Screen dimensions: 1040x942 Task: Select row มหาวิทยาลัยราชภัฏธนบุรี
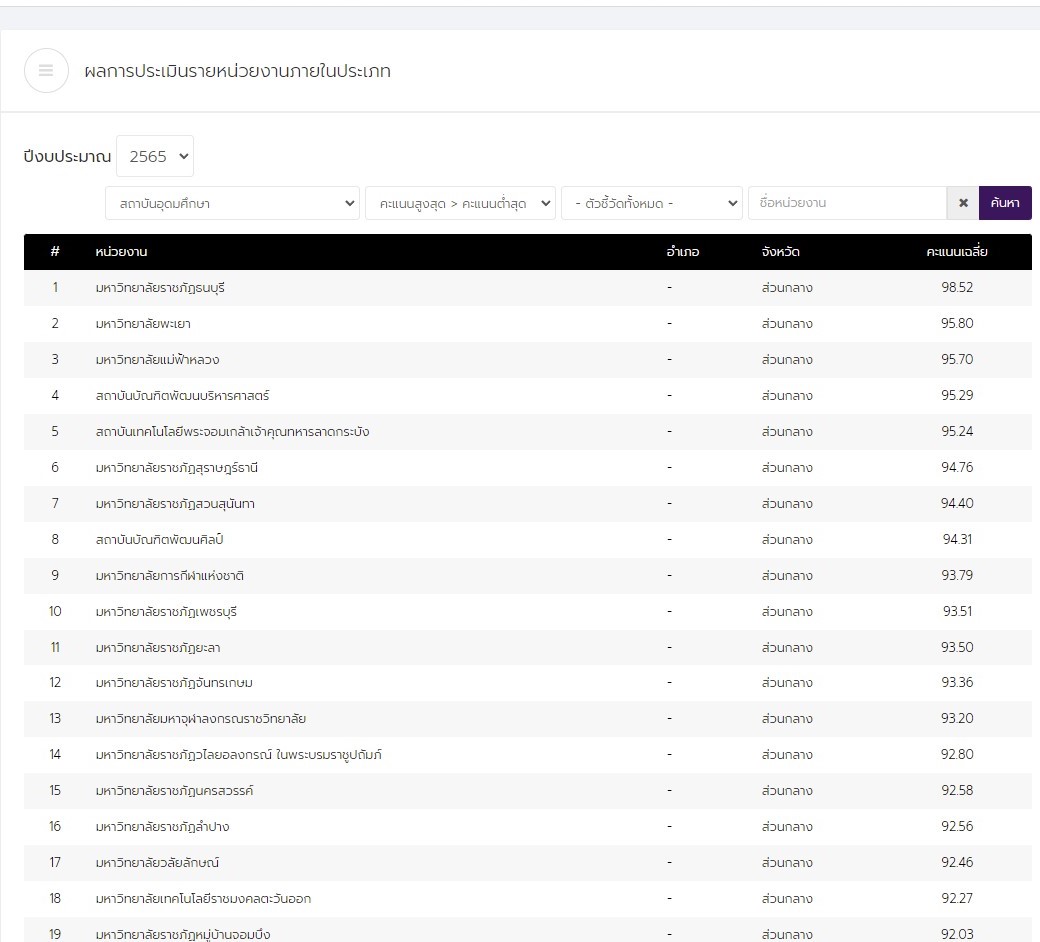[528, 287]
